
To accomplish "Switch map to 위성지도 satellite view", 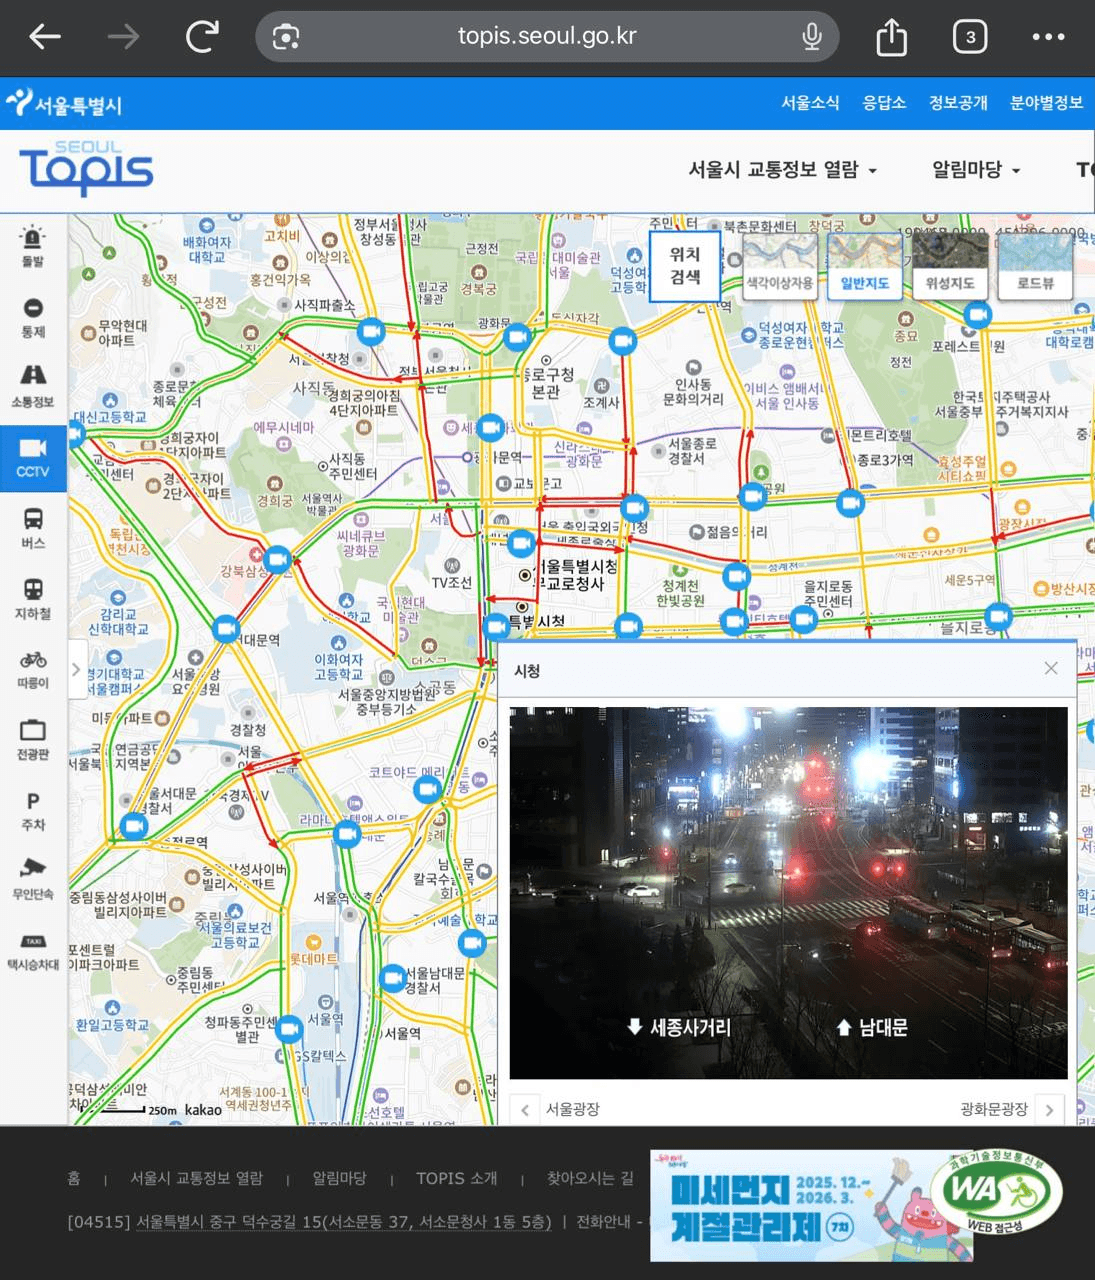I will coord(949,266).
